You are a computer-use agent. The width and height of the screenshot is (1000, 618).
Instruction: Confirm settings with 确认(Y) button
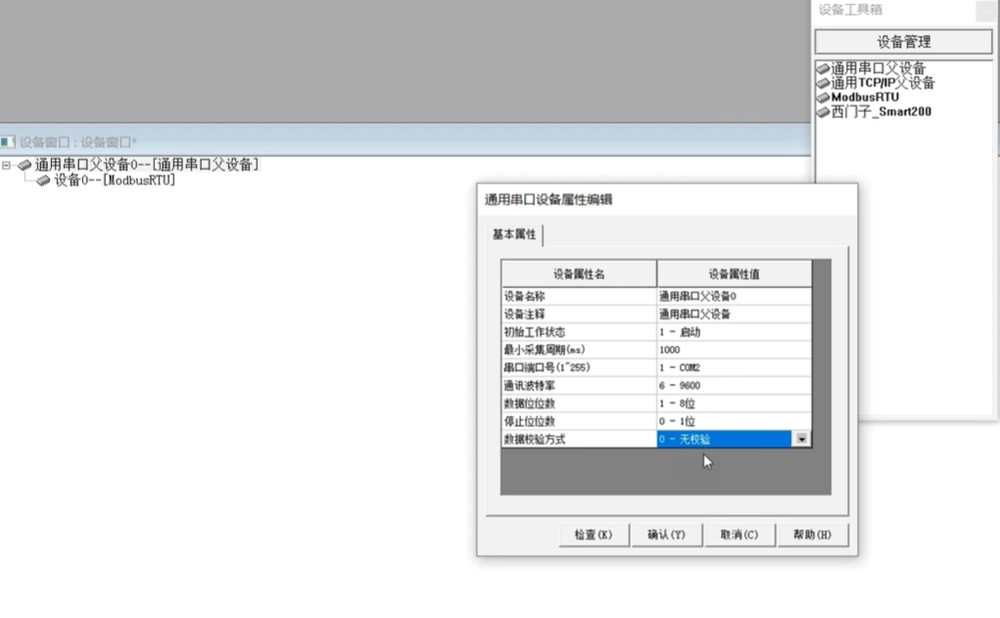point(667,535)
